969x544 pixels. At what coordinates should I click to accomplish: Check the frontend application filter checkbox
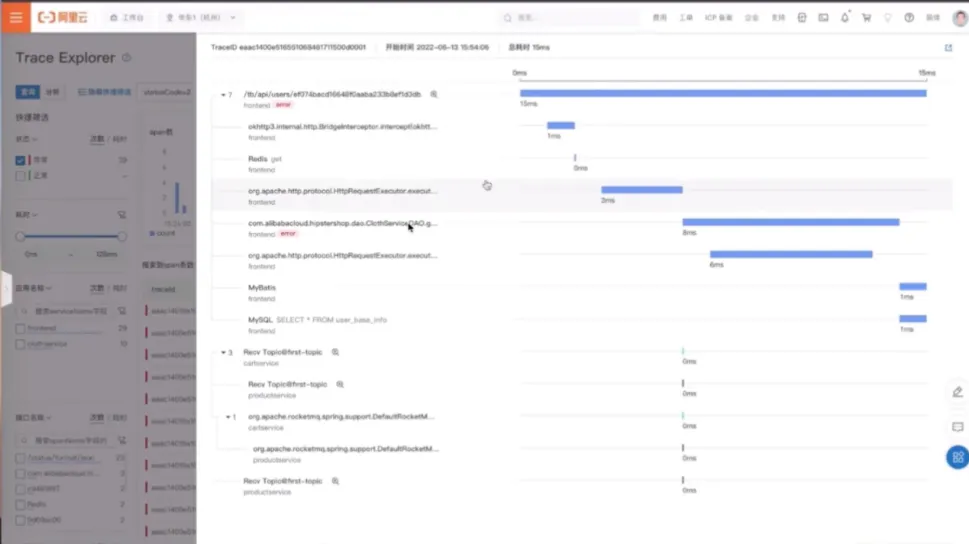pyautogui.click(x=20, y=328)
